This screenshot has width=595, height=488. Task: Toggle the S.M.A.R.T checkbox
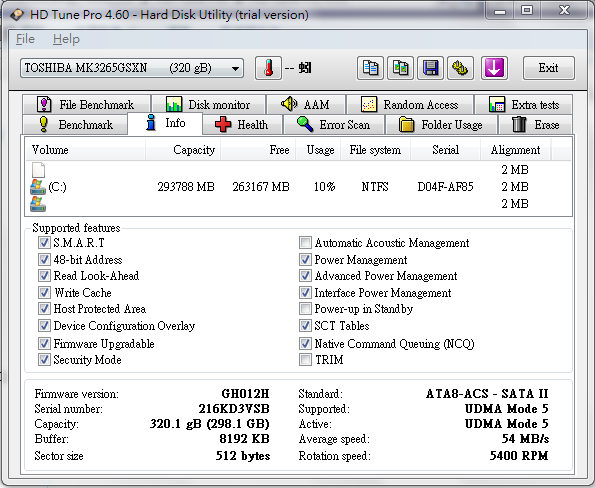pos(44,242)
